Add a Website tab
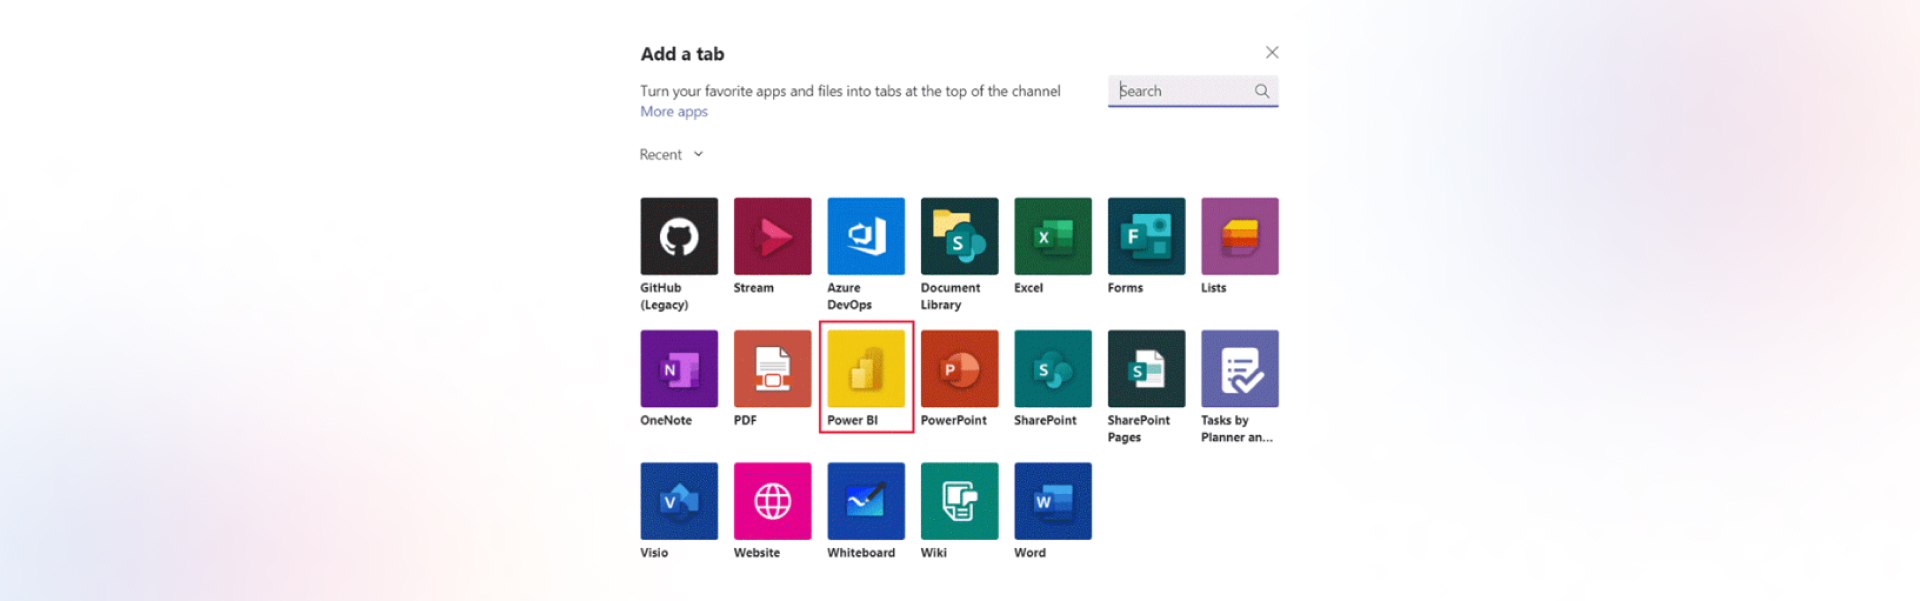1920x601 pixels. point(772,501)
